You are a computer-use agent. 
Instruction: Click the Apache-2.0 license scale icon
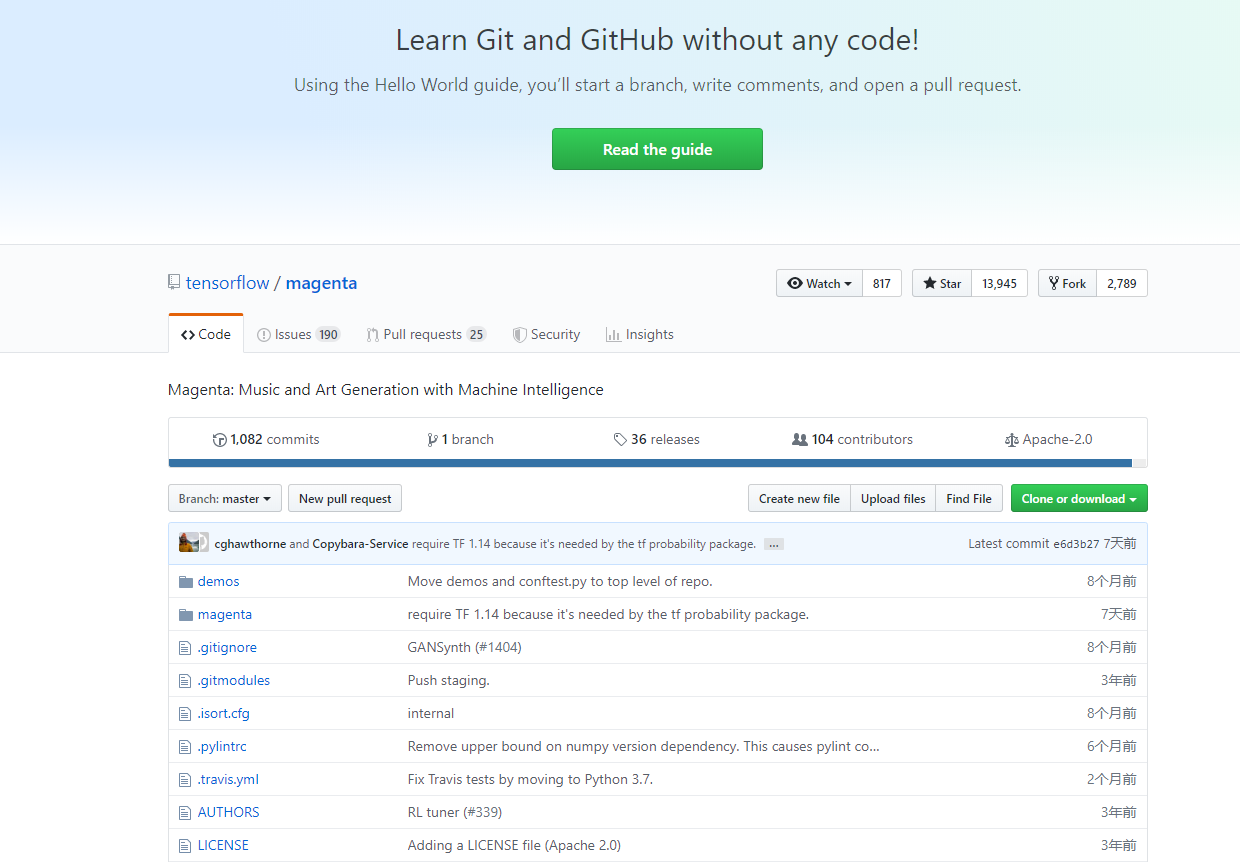1011,440
